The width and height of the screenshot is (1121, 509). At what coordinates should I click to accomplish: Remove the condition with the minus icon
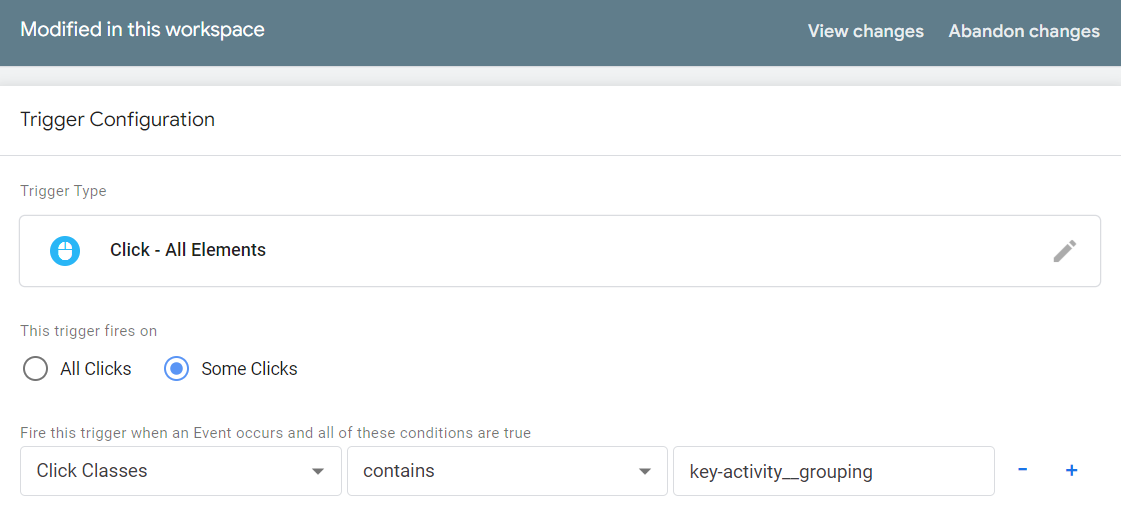tap(1022, 470)
